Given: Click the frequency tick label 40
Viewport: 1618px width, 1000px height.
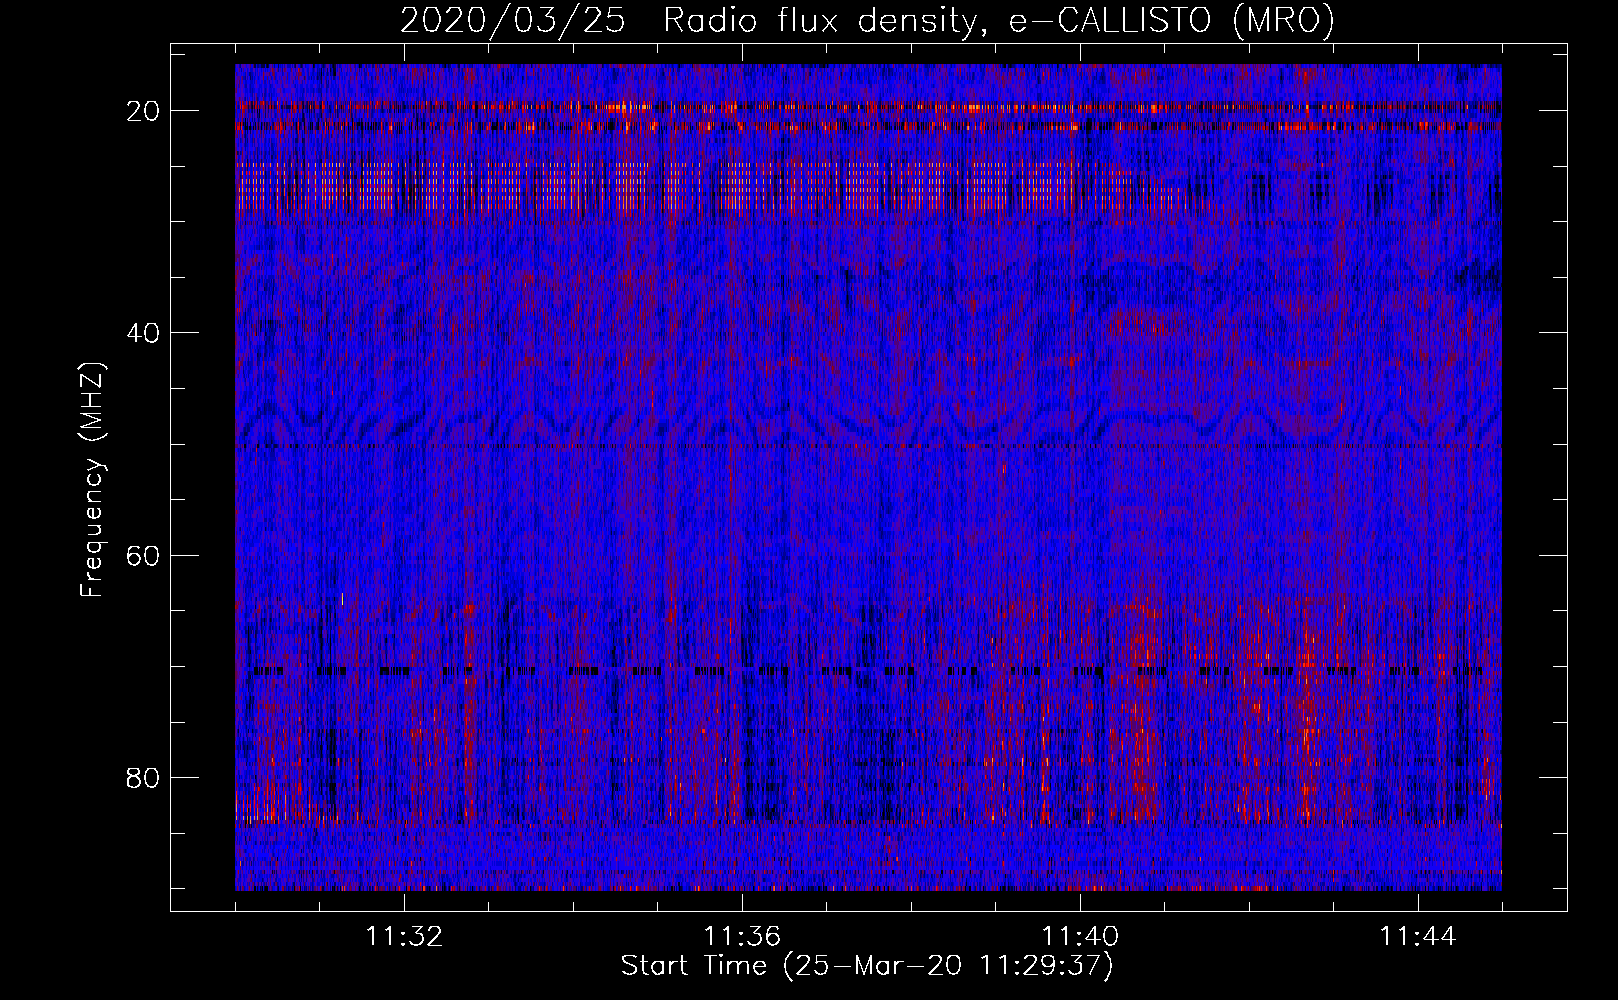Looking at the screenshot, I should (x=144, y=333).
